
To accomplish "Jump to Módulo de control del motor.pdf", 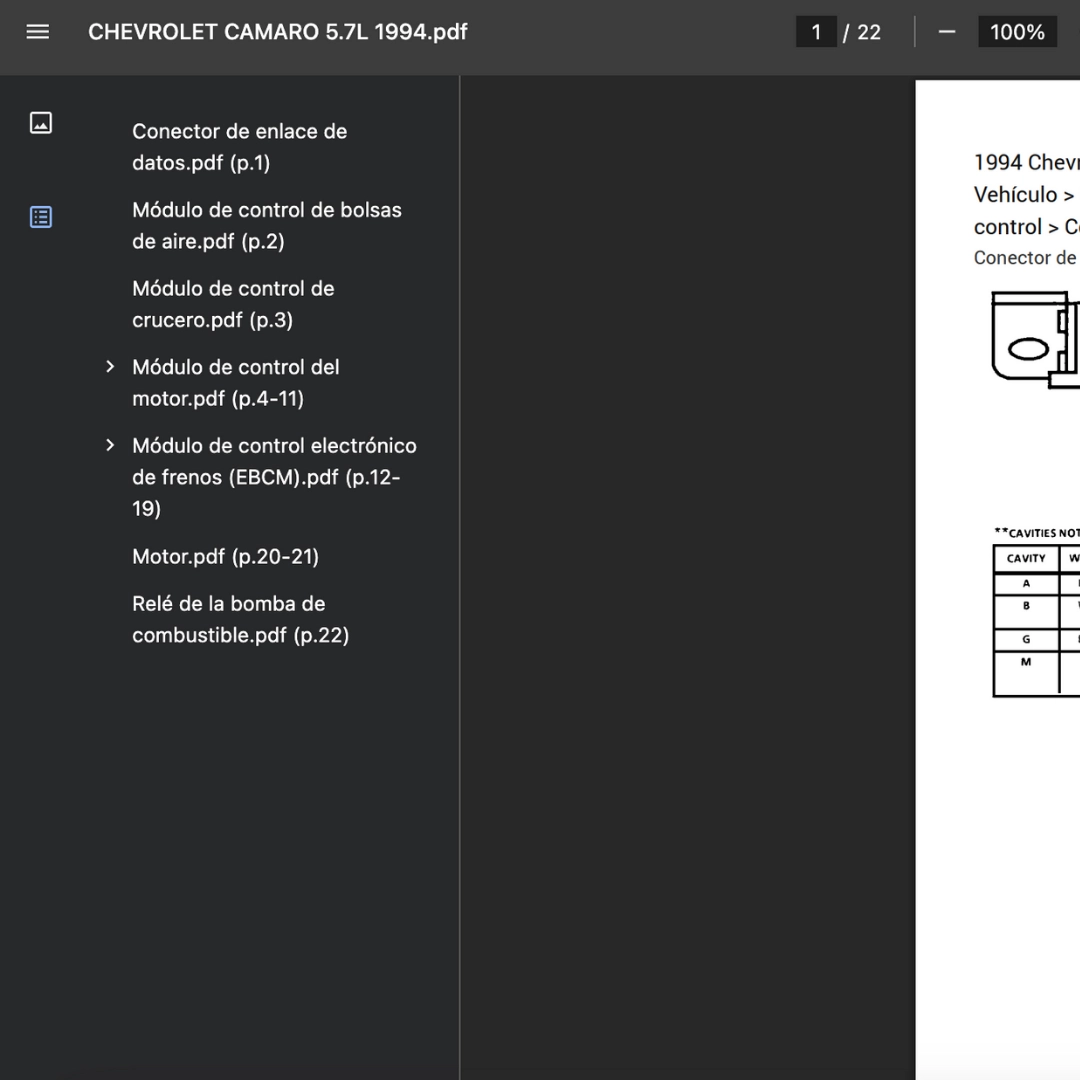I will (x=236, y=382).
